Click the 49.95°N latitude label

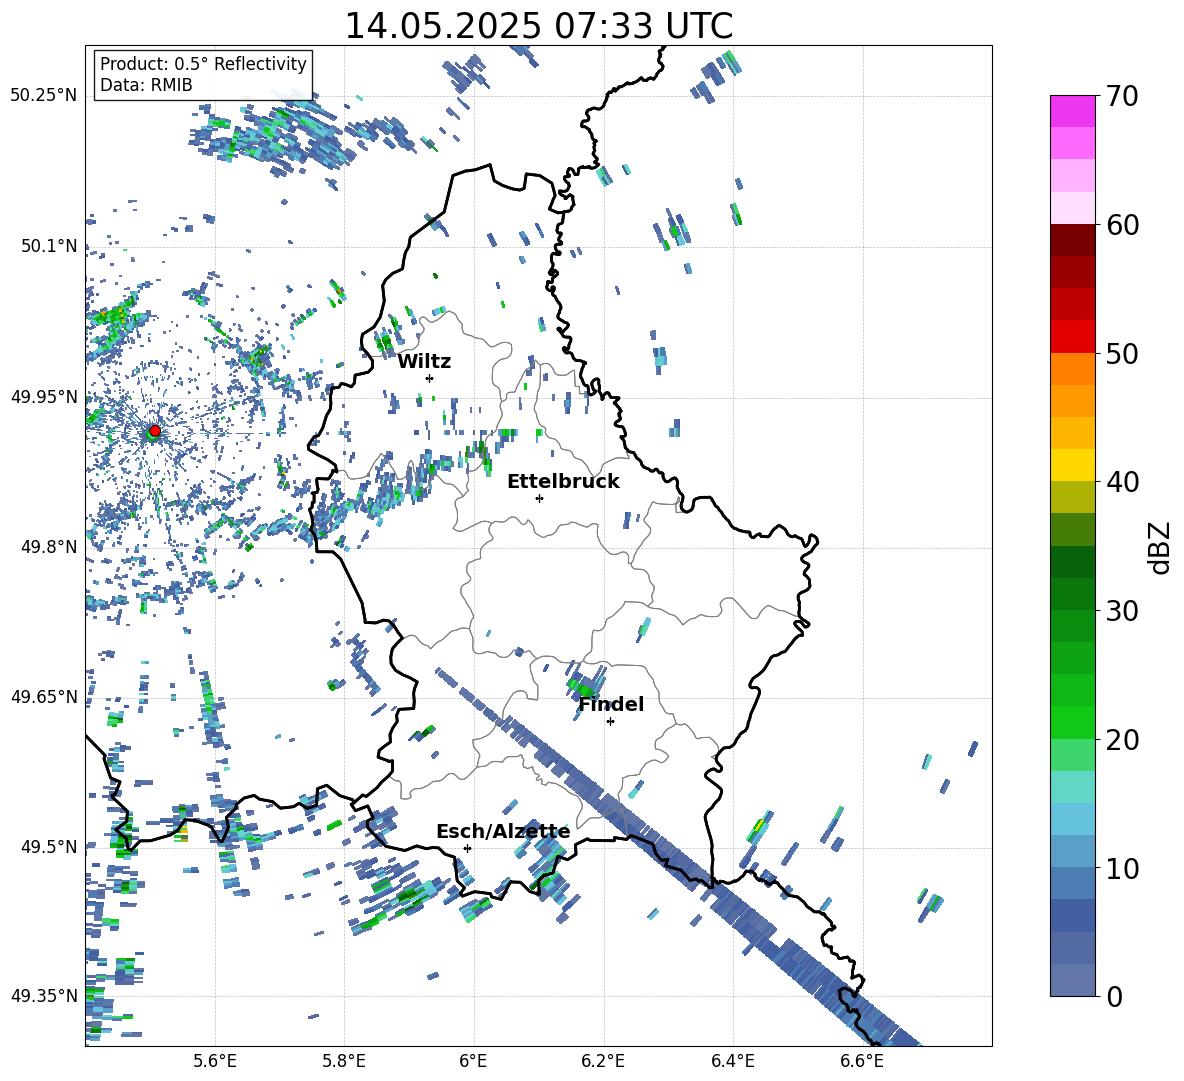click(x=43, y=396)
